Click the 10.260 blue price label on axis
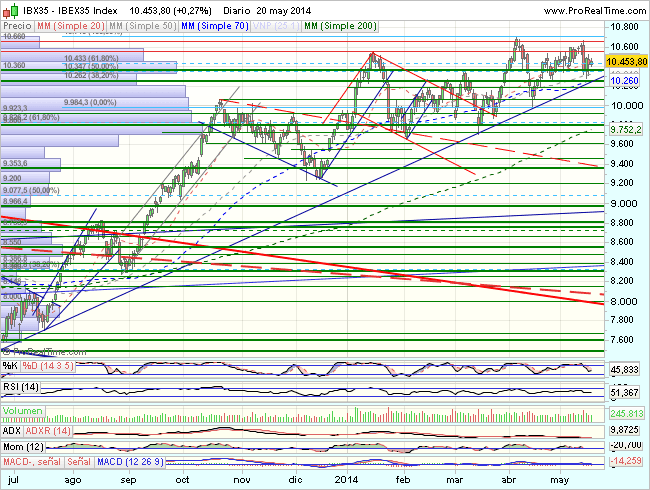The width and height of the screenshot is (650, 490). point(624,81)
